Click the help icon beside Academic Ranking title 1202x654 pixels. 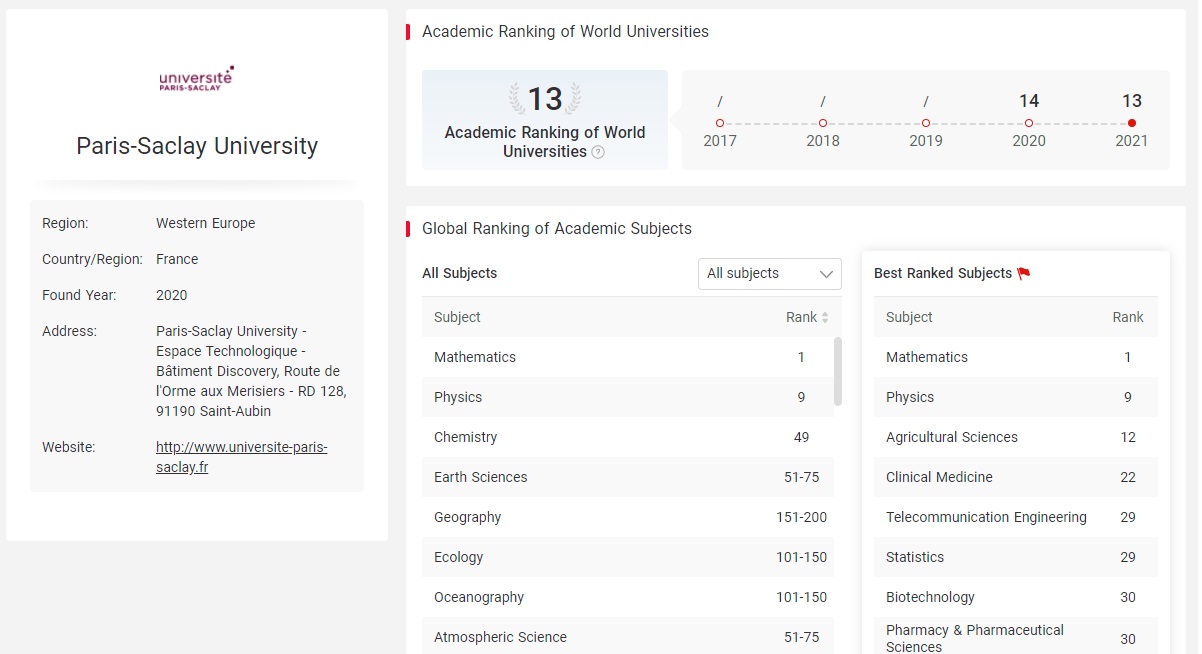pos(598,152)
